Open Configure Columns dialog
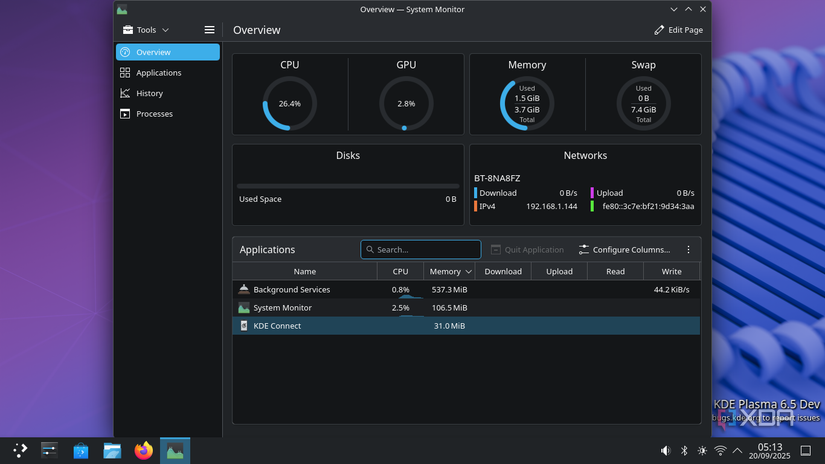The image size is (825, 464). click(x=625, y=249)
